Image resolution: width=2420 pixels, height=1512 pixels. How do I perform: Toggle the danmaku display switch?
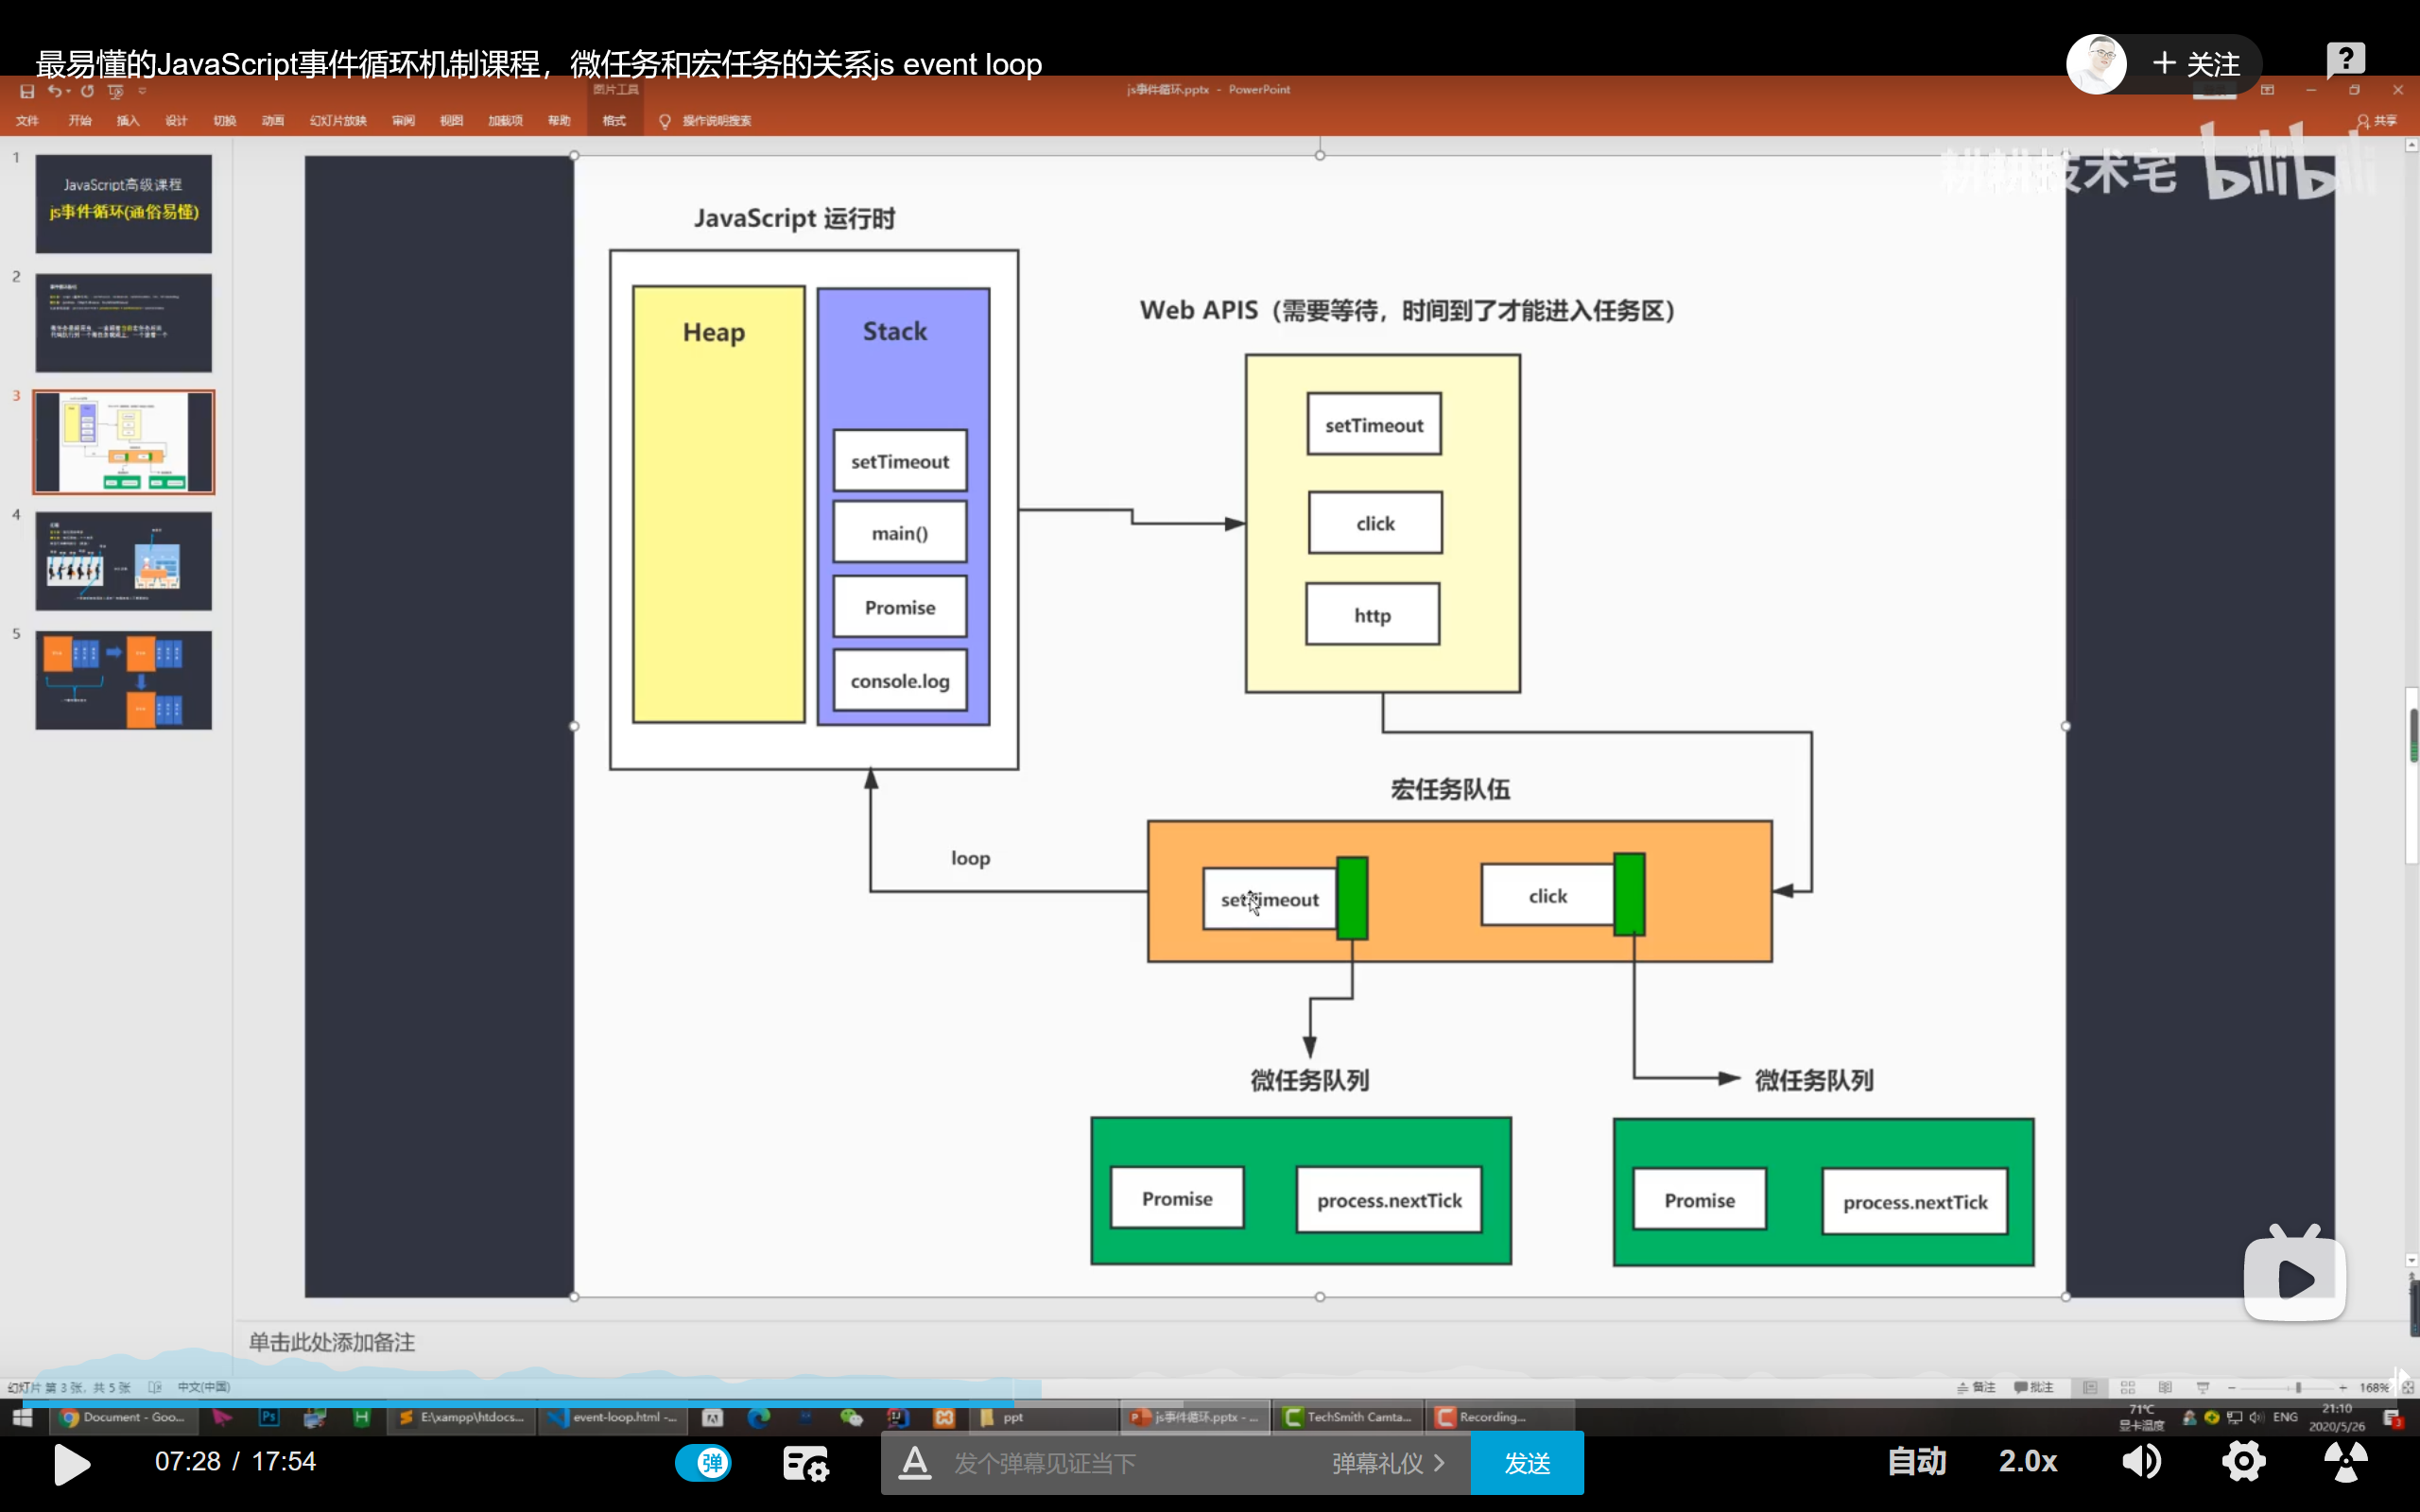[x=703, y=1464]
